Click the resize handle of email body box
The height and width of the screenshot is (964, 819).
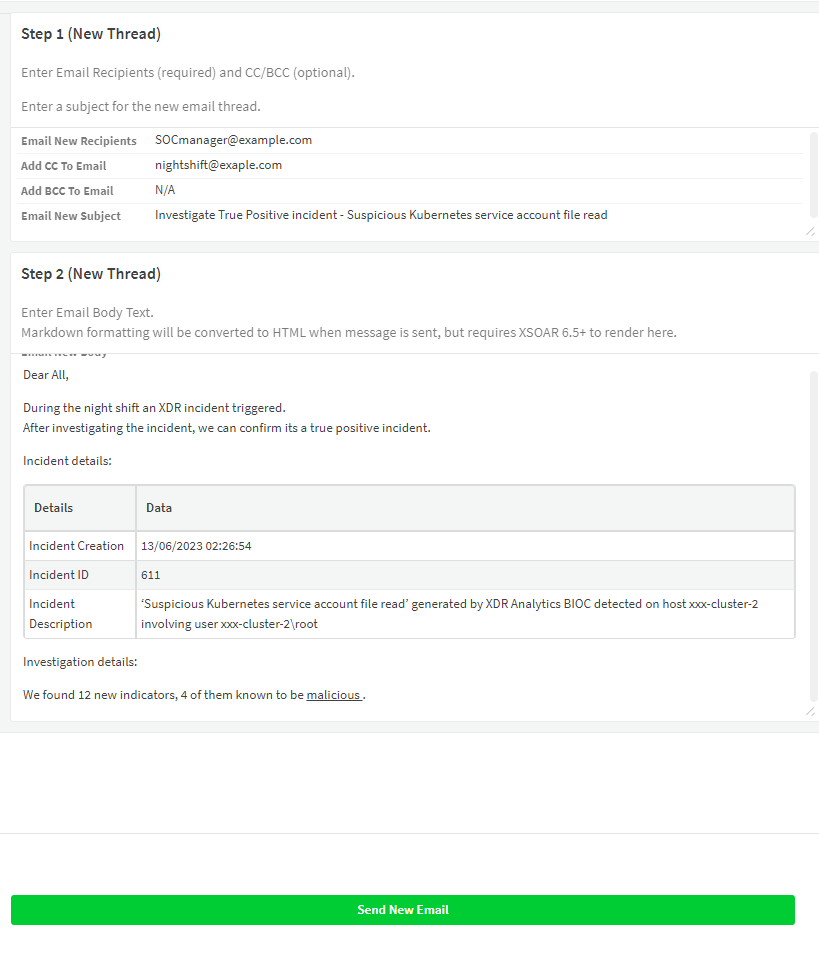click(x=810, y=711)
